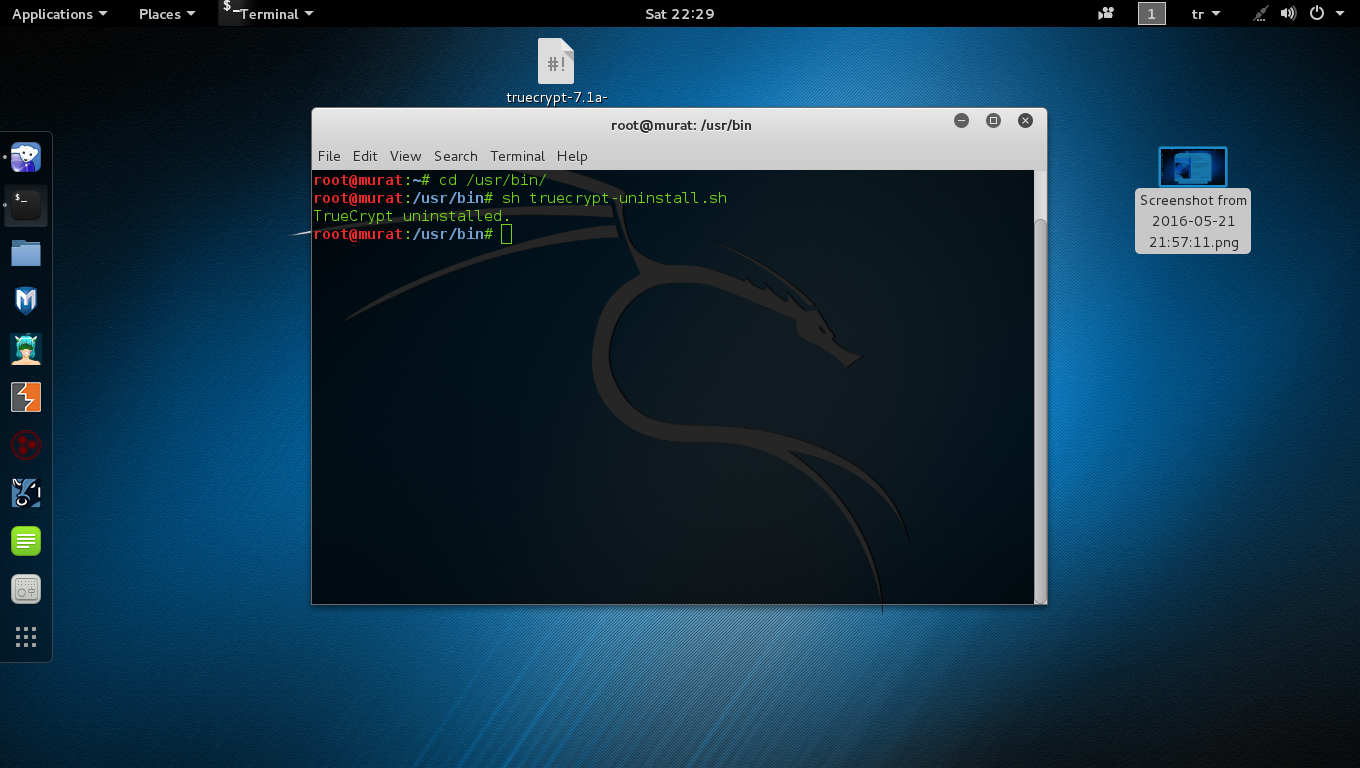
Task: Click the clock showing Sat 22:29
Action: (x=680, y=14)
